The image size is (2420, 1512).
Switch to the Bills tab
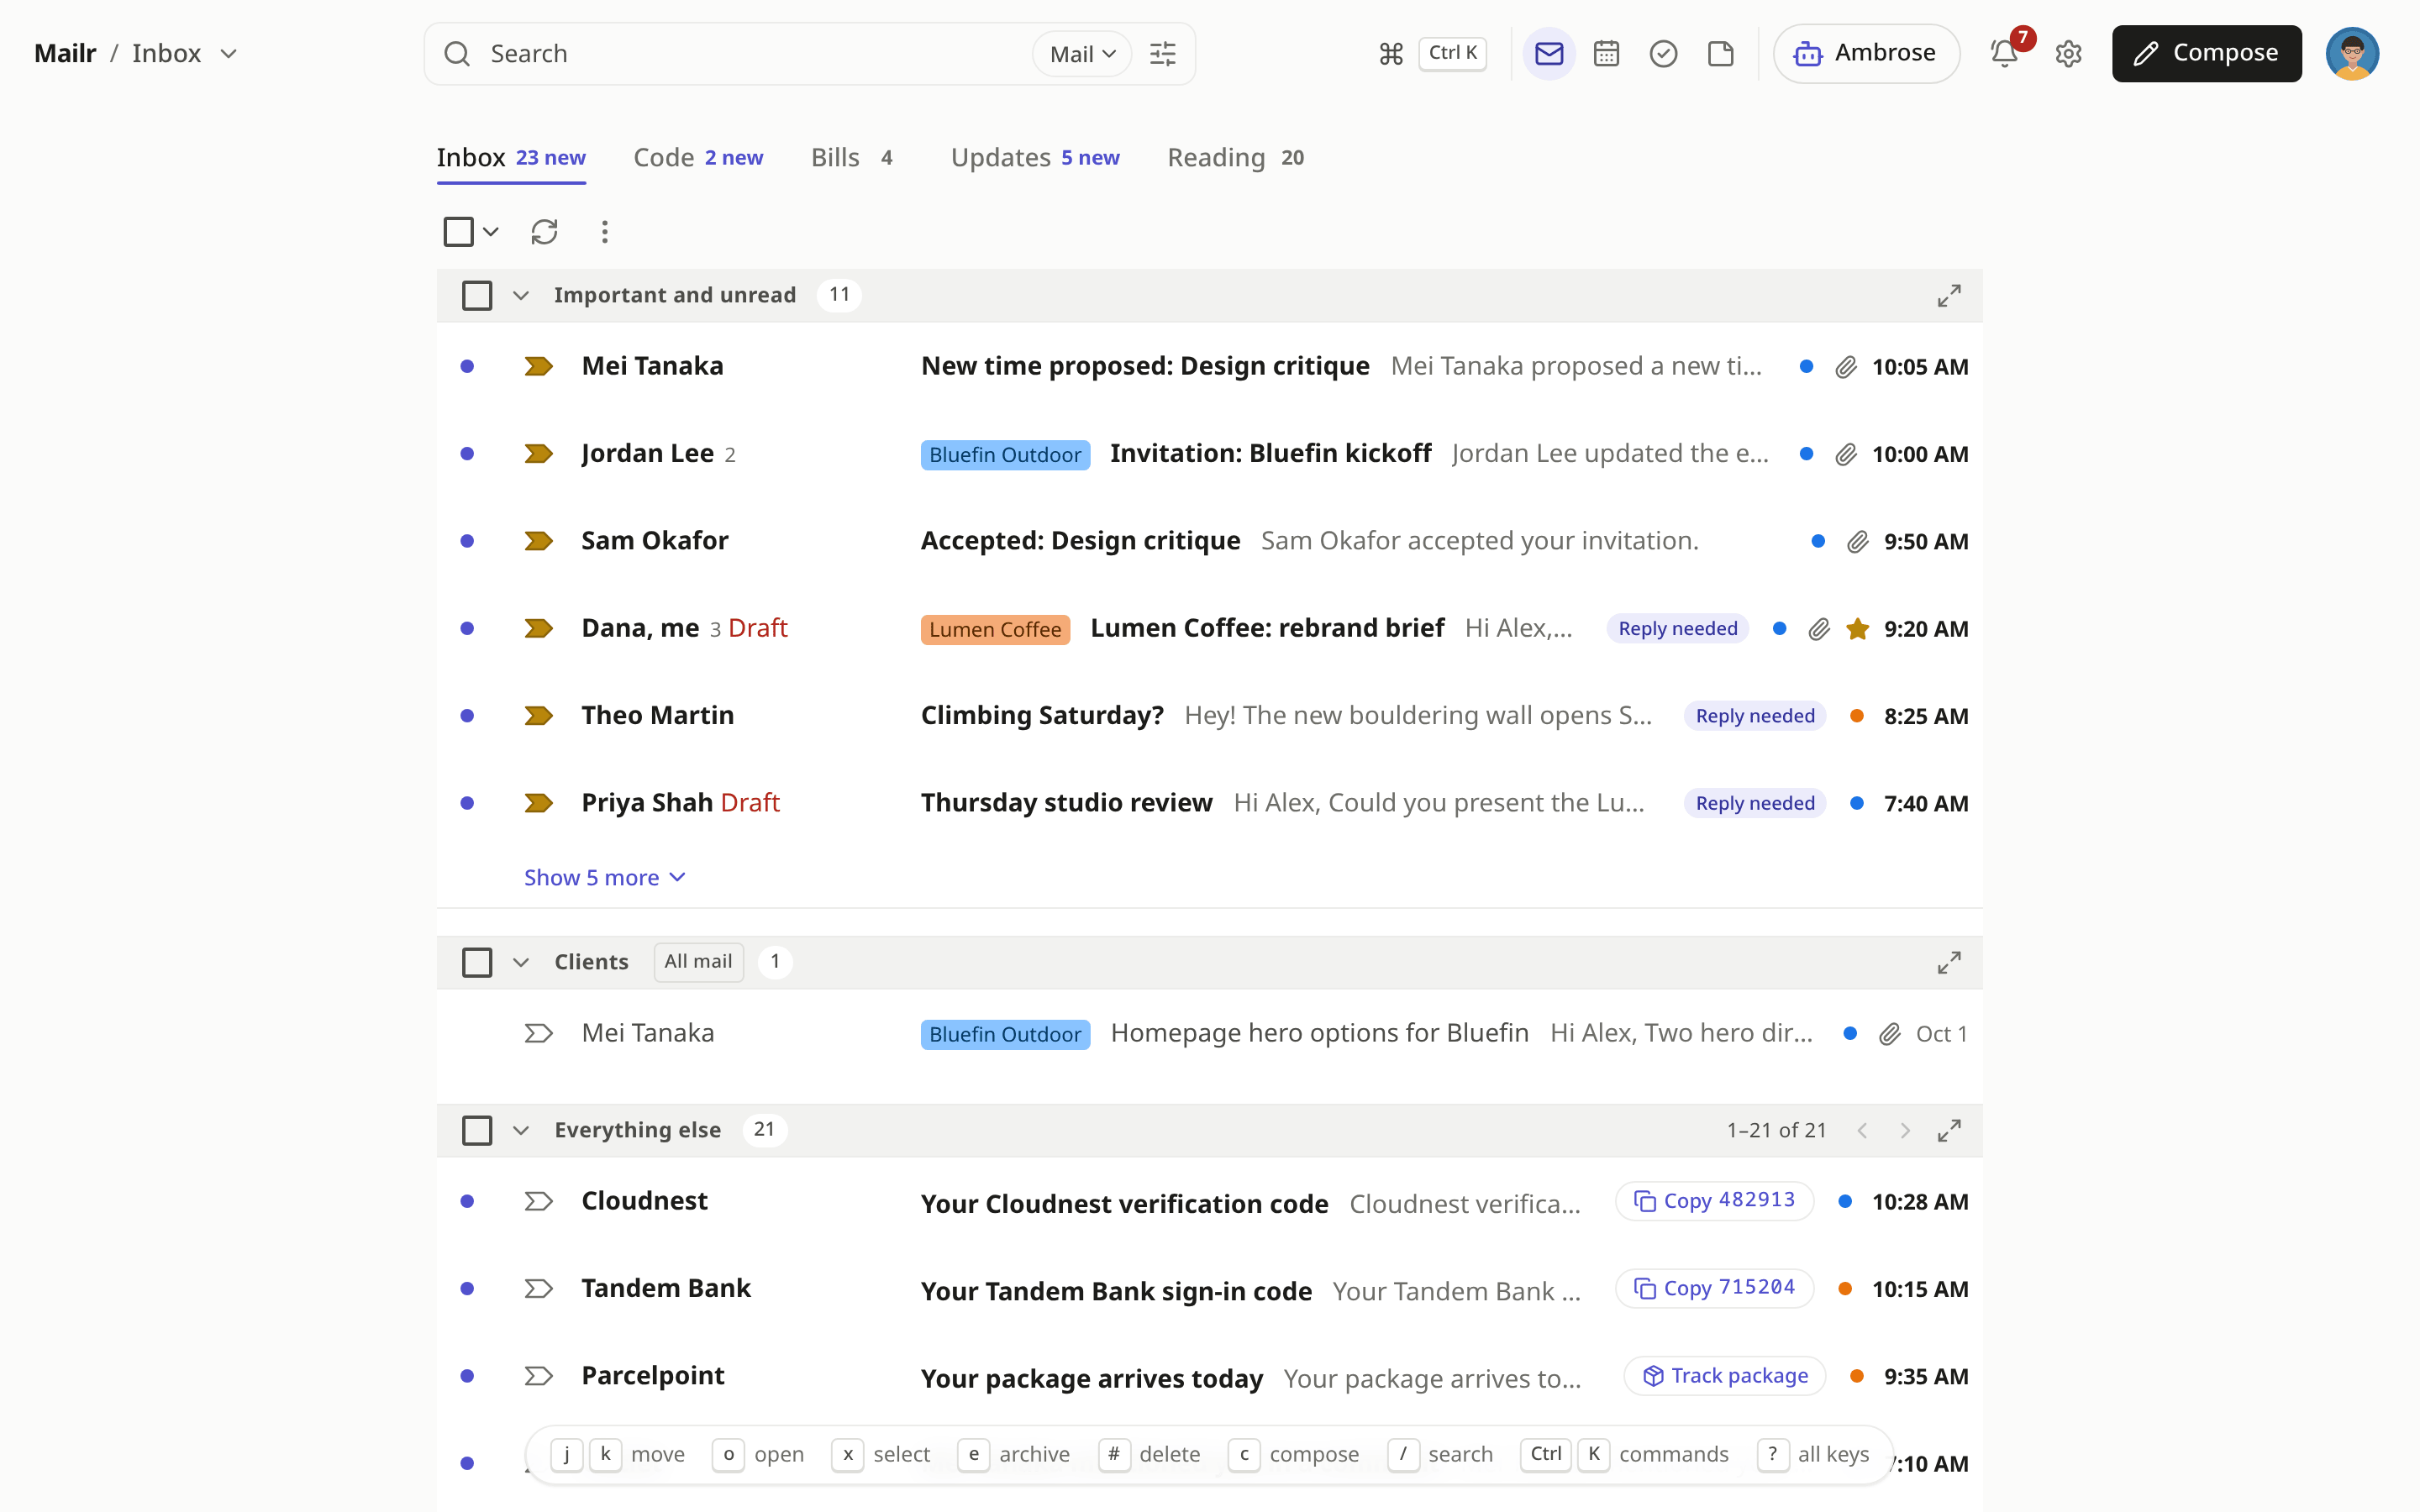point(852,158)
